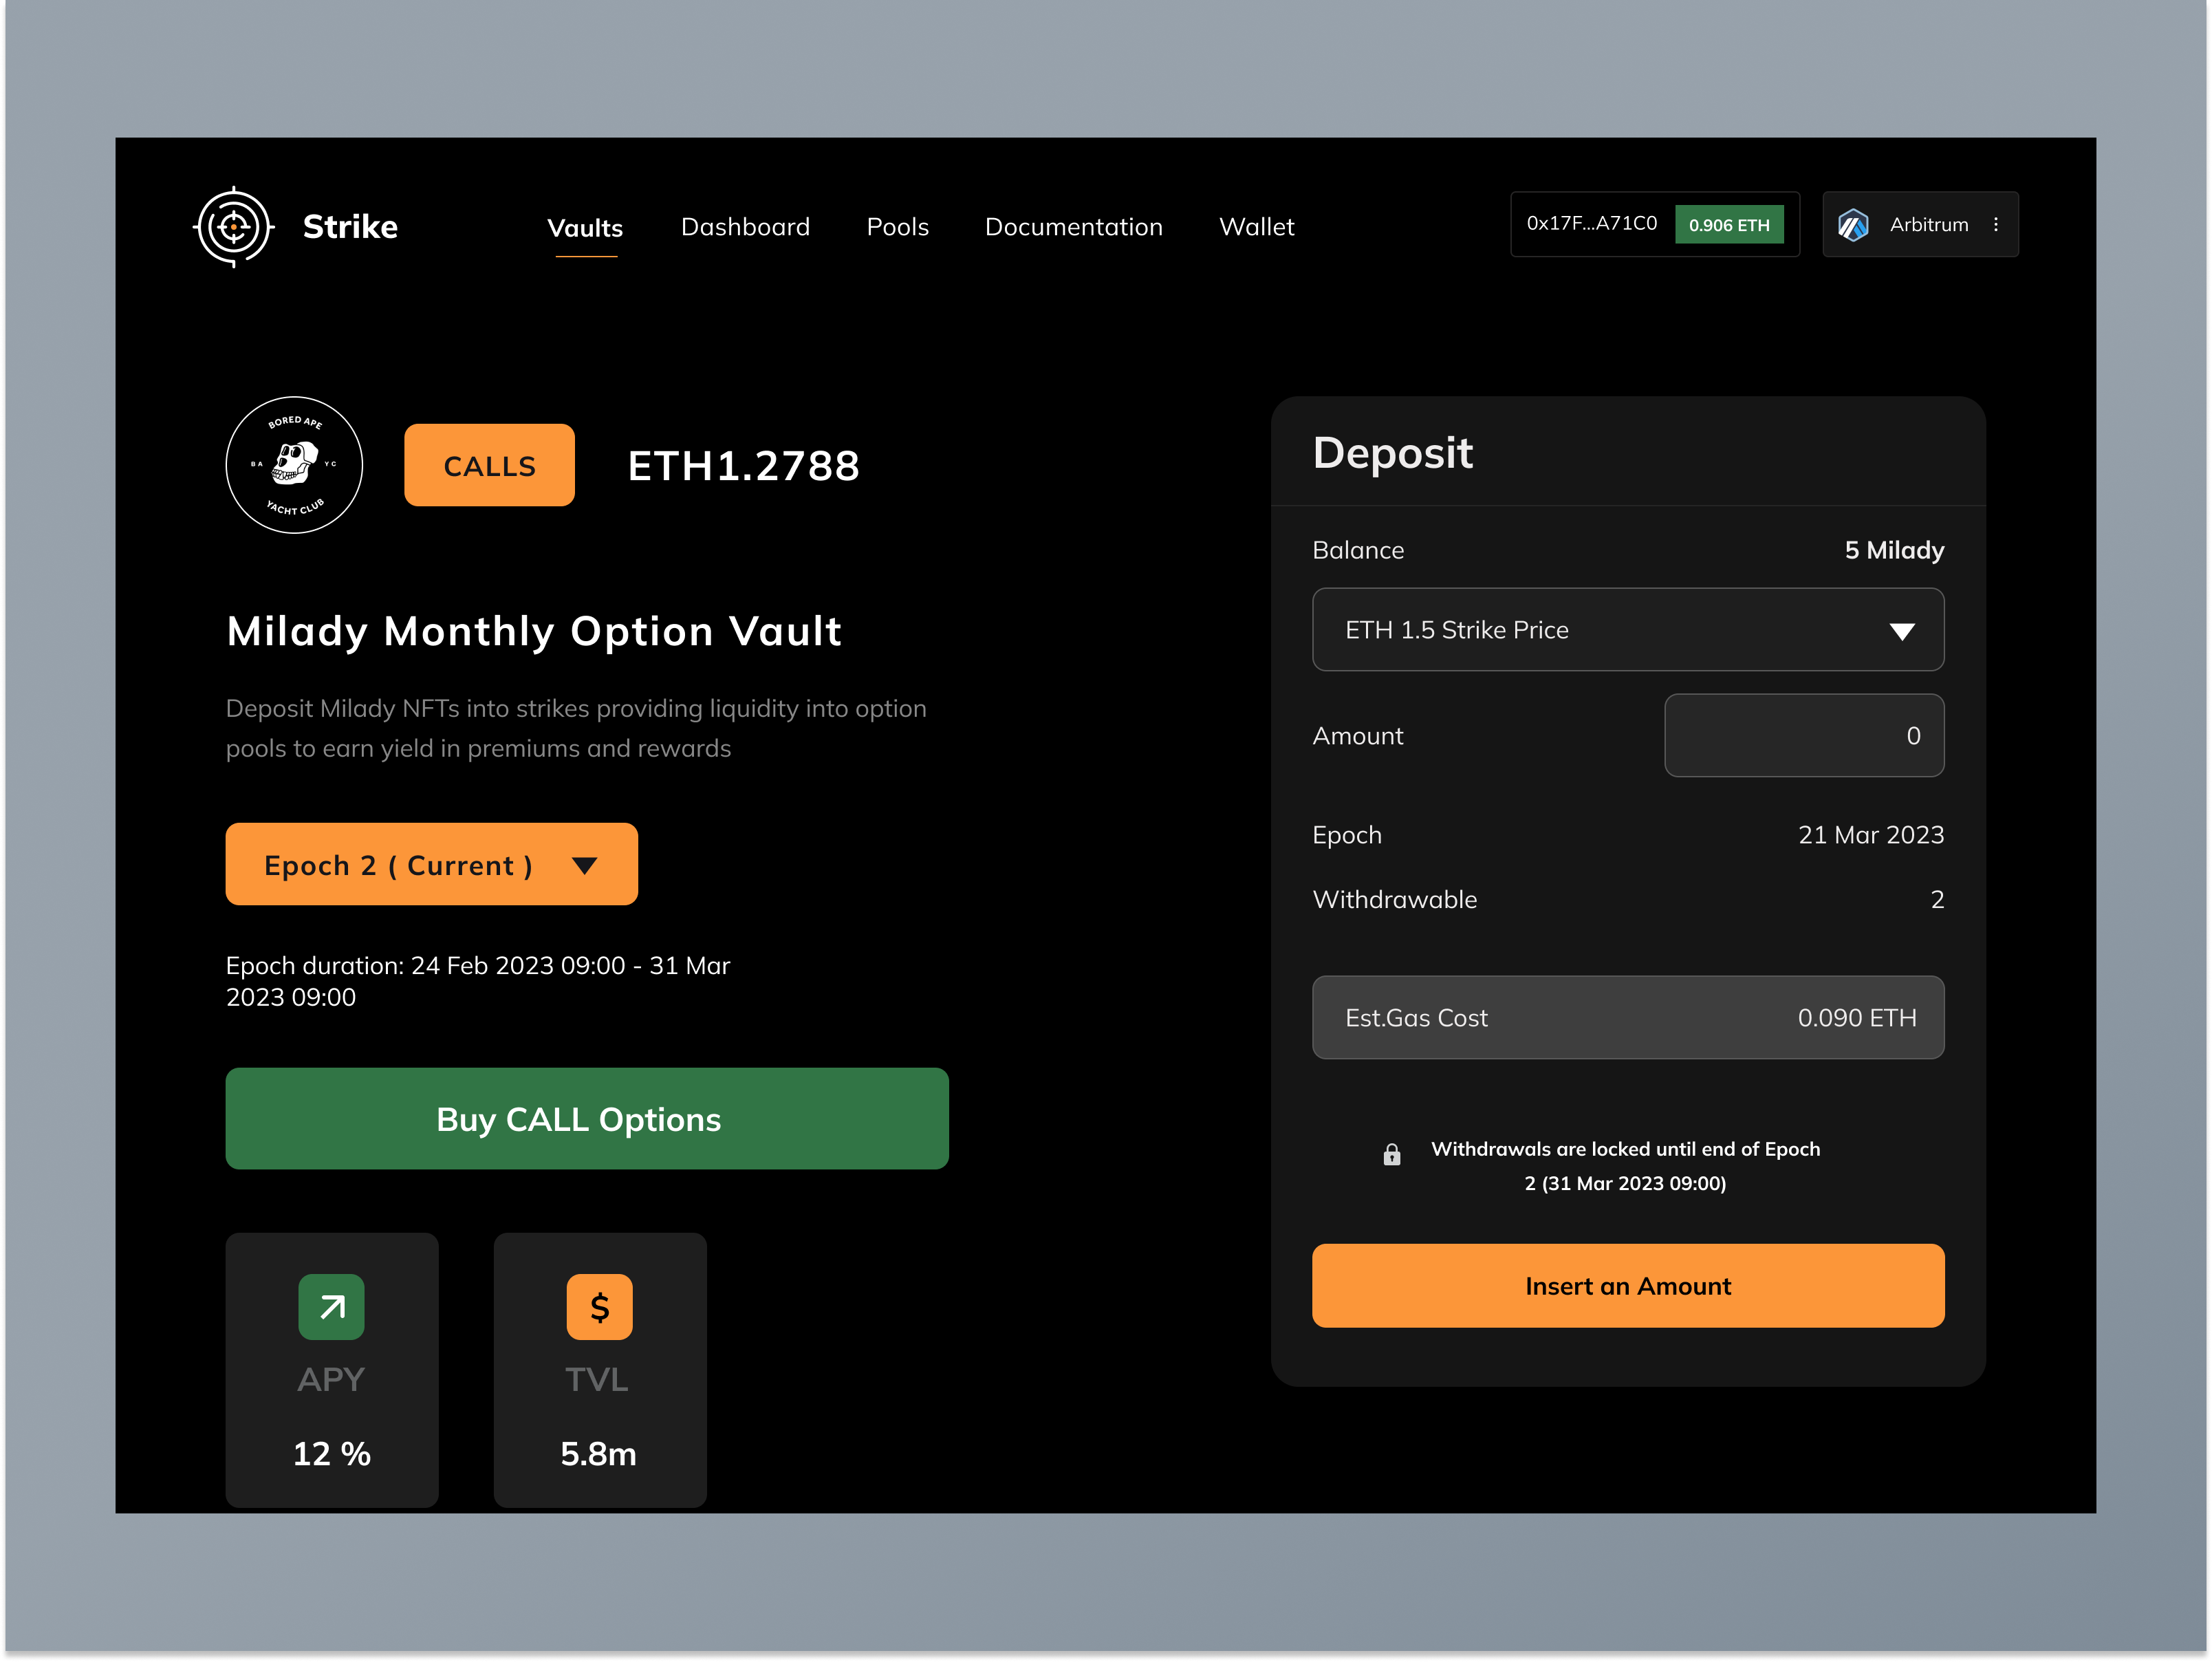Click the withdrawals locked notice text

pyautogui.click(x=1625, y=1166)
